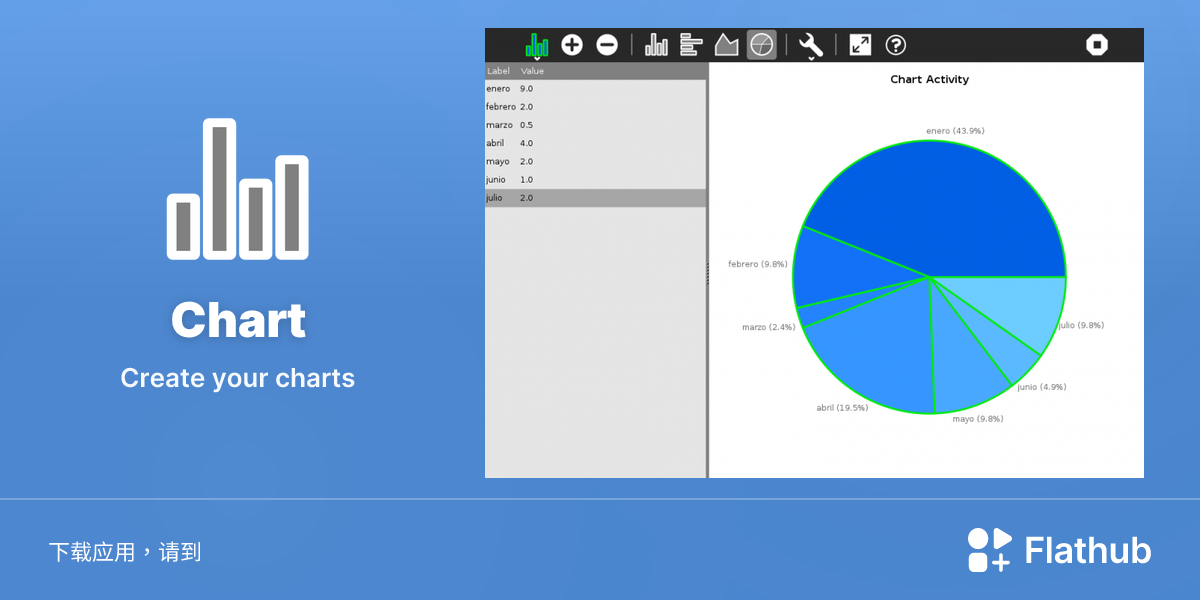Open the Chart activity toolbar icon

(x=537, y=45)
